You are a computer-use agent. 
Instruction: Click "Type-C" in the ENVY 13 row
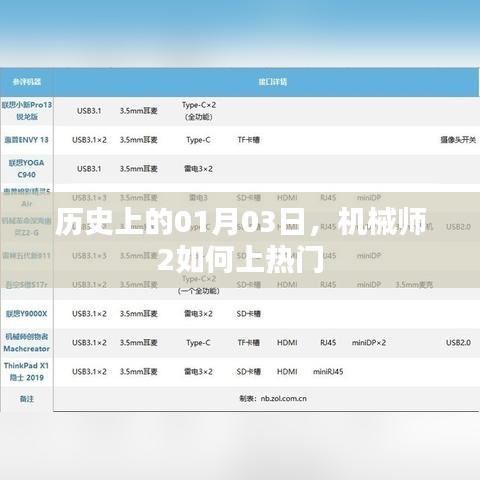pos(199,140)
